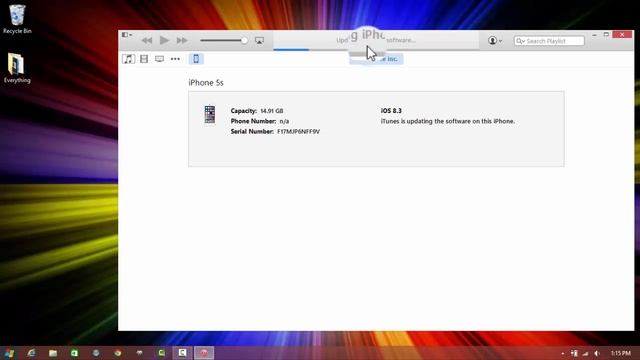The width and height of the screenshot is (640, 360).
Task: Open the AirPlay output menu
Action: [x=259, y=40]
